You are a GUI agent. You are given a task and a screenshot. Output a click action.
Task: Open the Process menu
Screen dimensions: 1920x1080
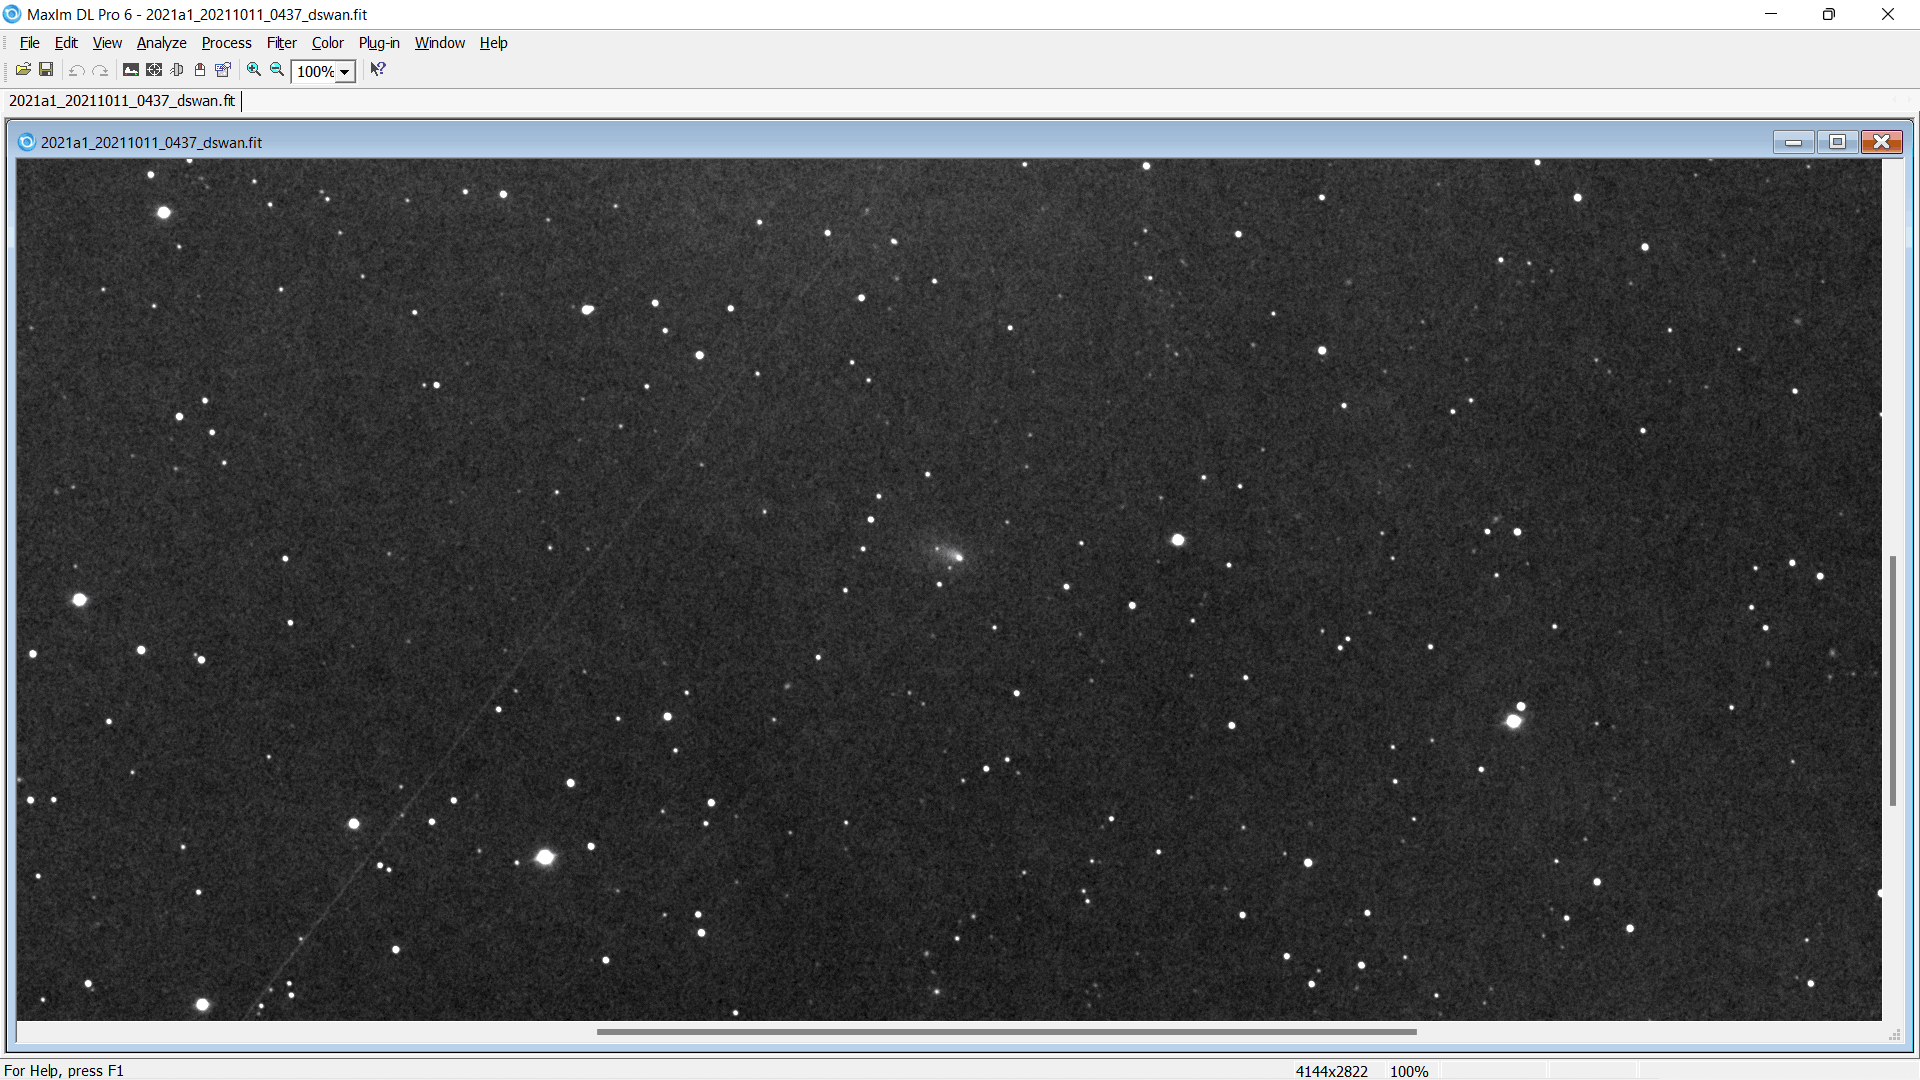click(x=227, y=43)
